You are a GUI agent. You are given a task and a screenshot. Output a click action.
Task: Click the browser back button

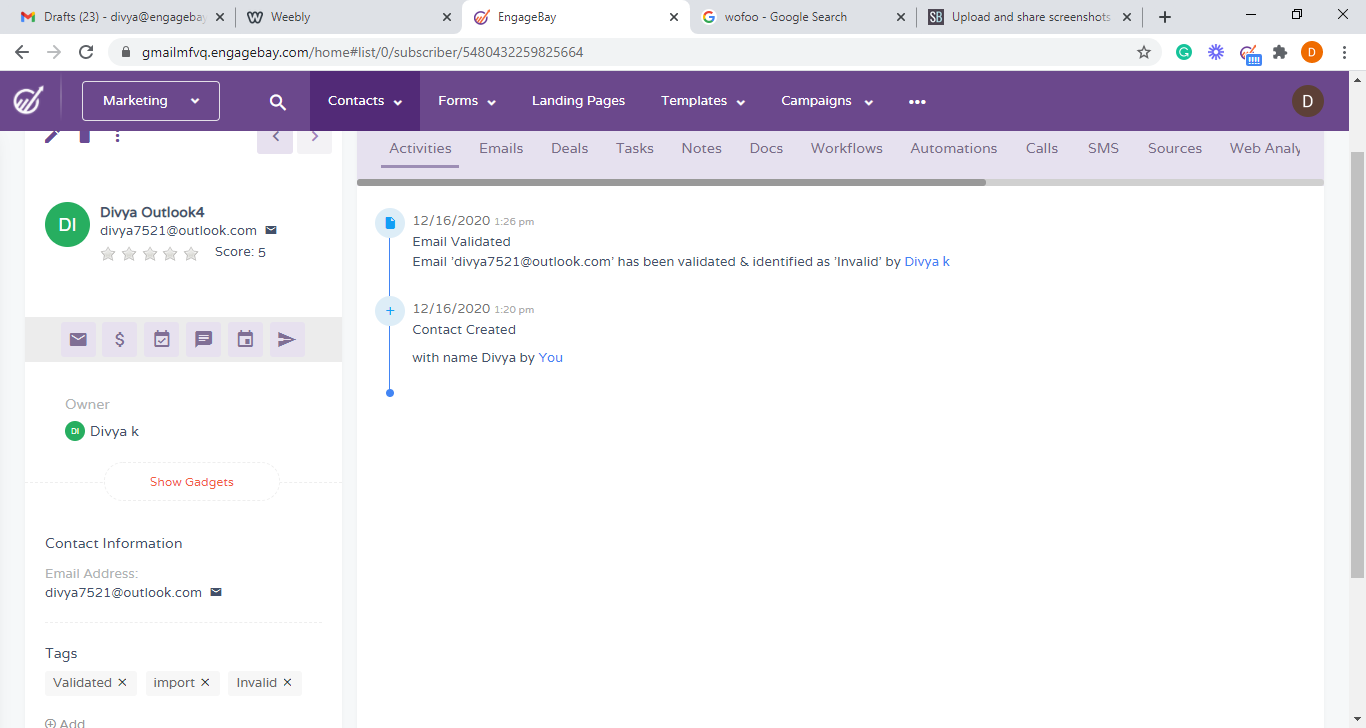(x=22, y=52)
